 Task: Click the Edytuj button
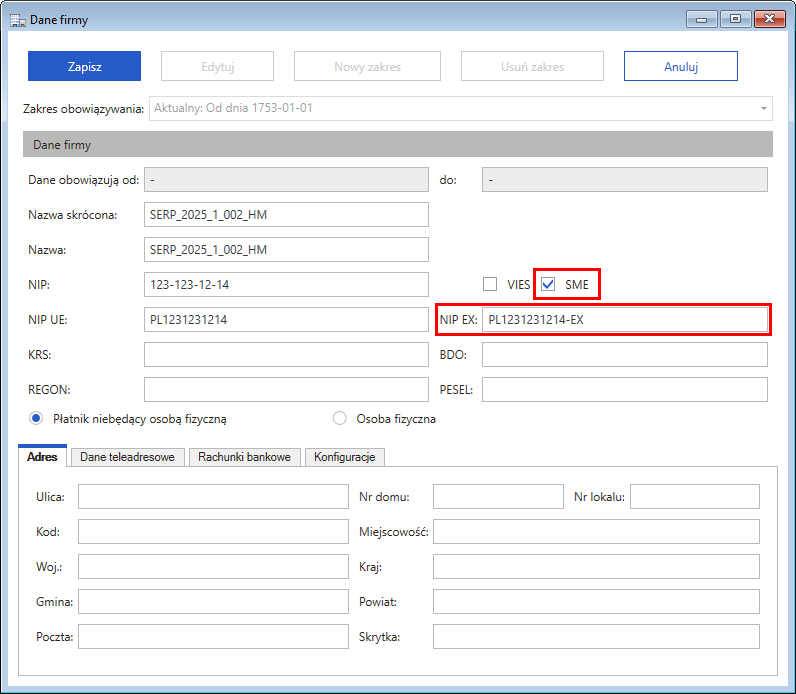(x=217, y=66)
